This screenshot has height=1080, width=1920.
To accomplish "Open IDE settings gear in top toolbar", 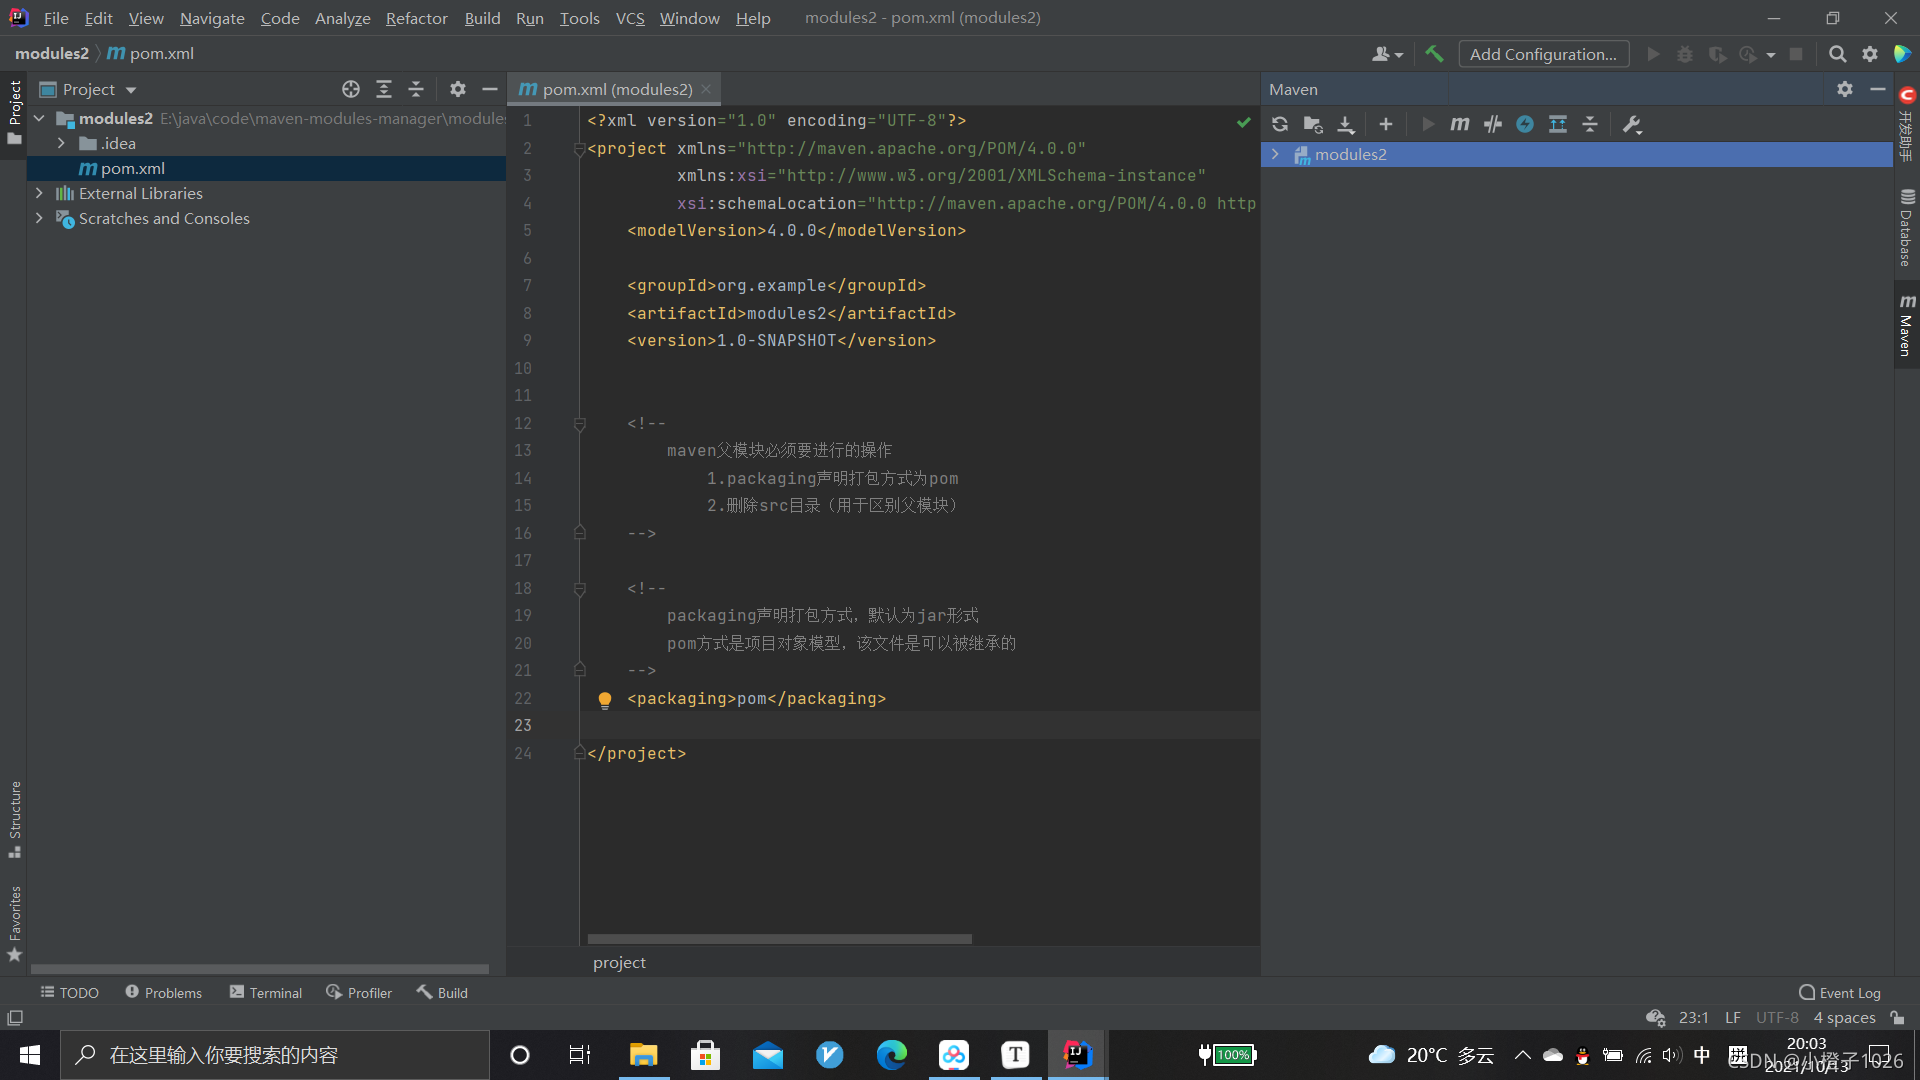I will coord(1870,54).
